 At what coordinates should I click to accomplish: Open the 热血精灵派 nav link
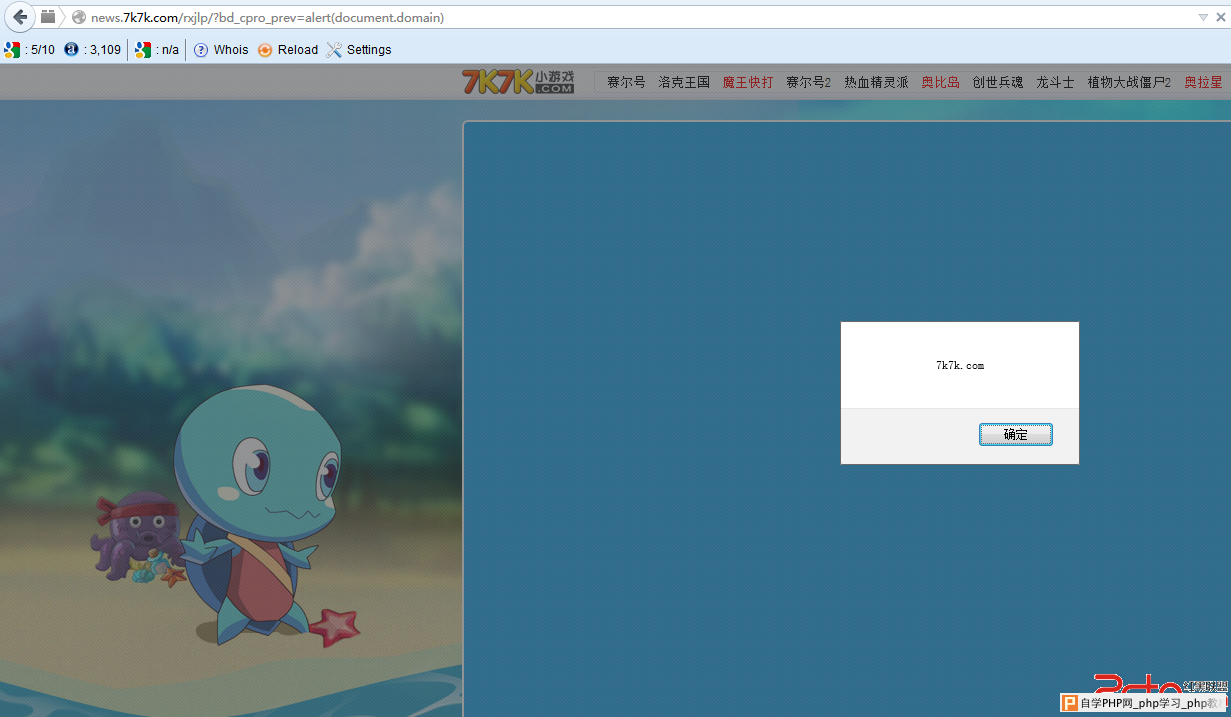(x=876, y=82)
